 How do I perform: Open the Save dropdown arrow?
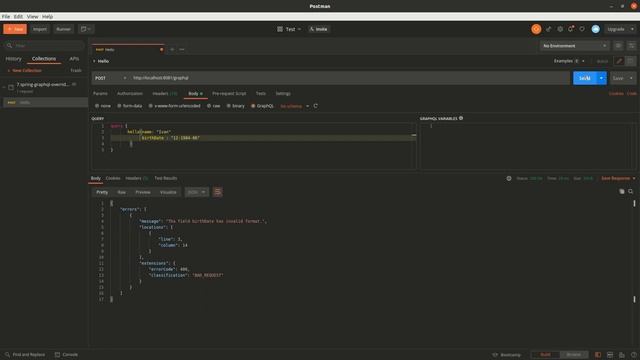click(x=631, y=78)
